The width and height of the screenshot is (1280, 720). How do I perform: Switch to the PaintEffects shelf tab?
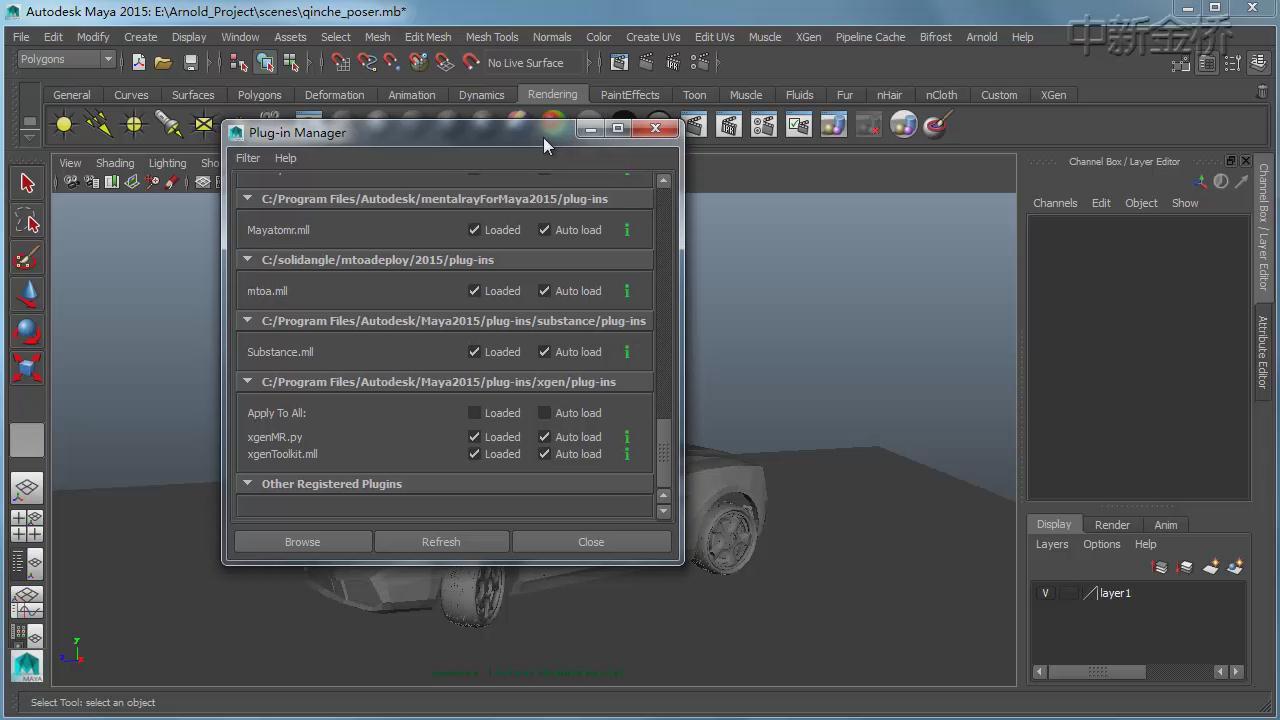[x=630, y=95]
